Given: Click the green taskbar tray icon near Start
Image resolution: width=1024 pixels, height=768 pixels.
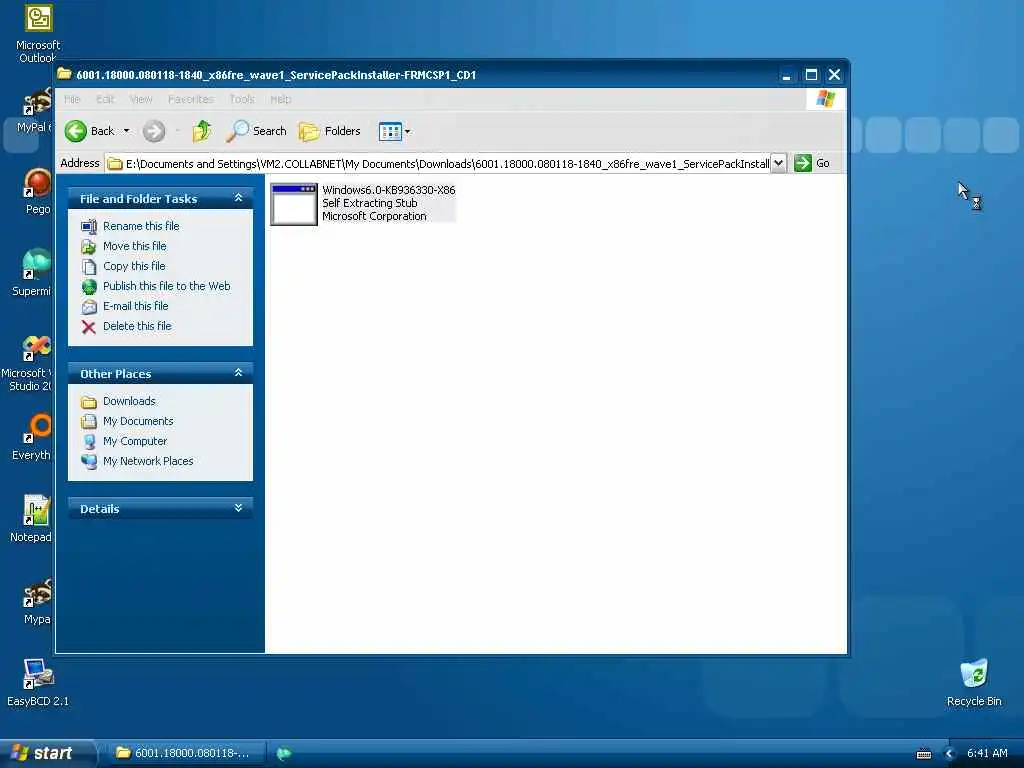Looking at the screenshot, I should [x=284, y=754].
